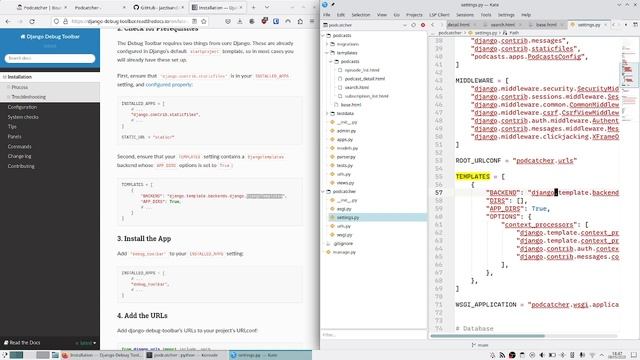Viewport: 640px width, 360px height.
Task: Open the Kate LSP Client menu
Action: (439, 15)
